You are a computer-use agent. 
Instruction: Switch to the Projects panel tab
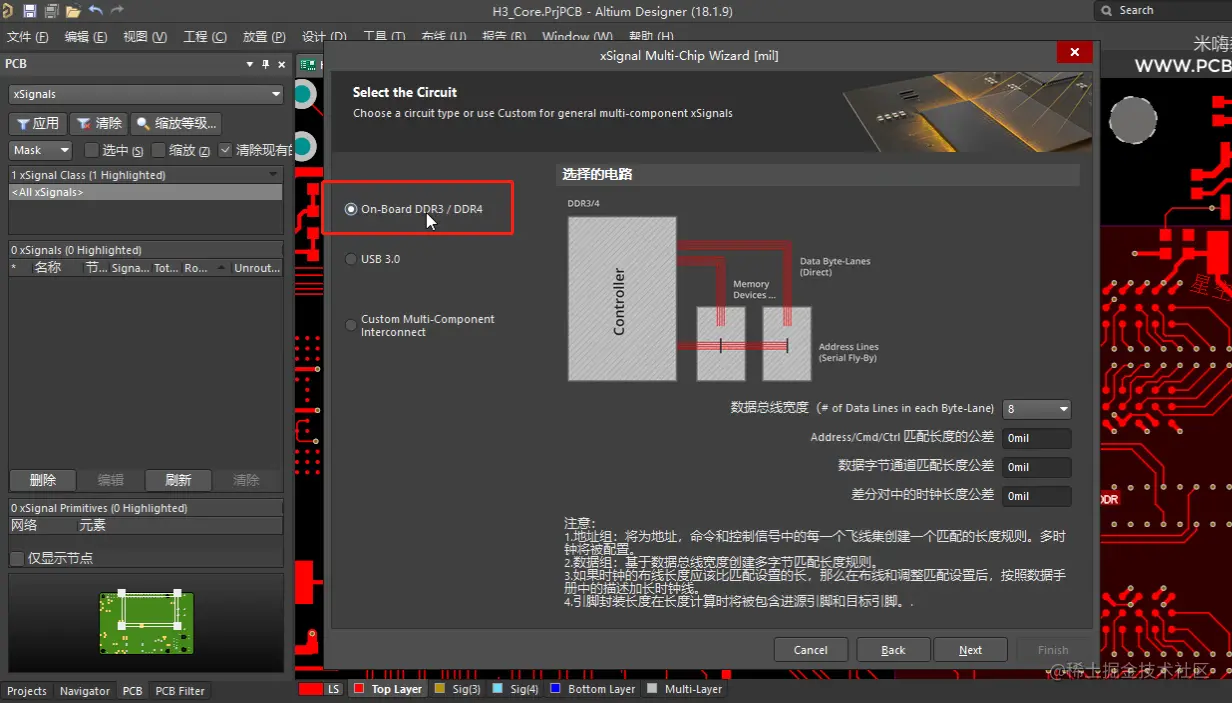click(27, 691)
